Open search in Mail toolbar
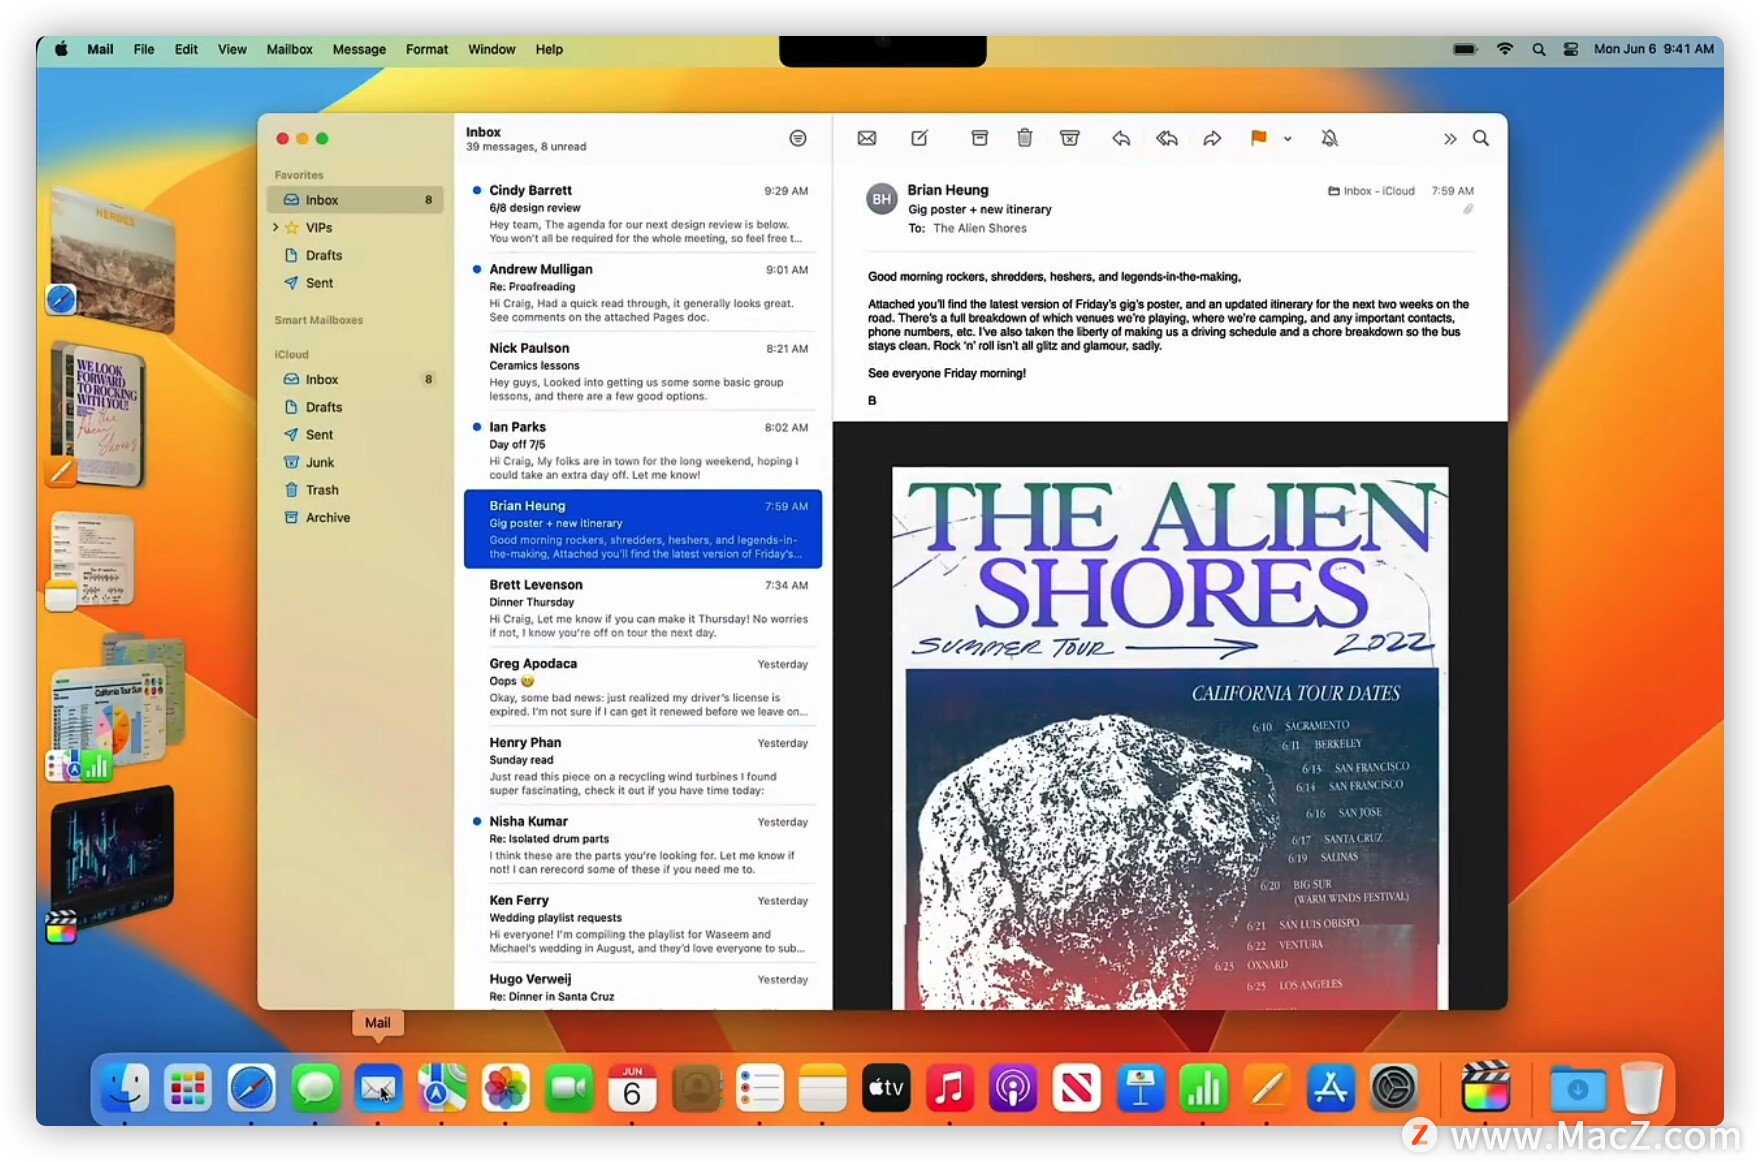The height and width of the screenshot is (1162, 1760). tap(1481, 138)
